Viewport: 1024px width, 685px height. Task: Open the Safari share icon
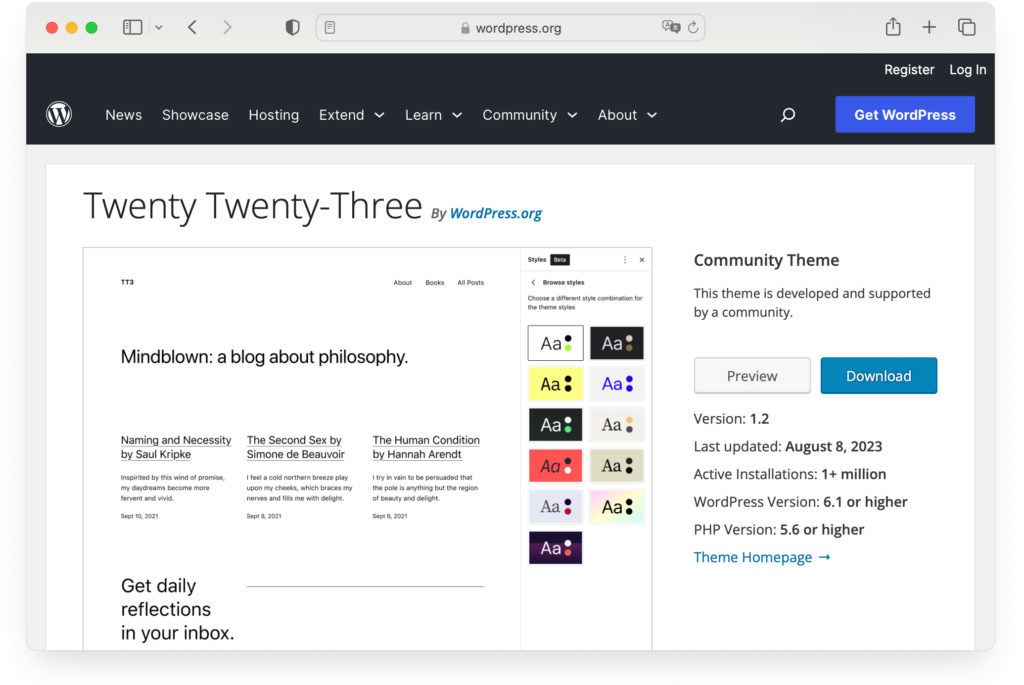[893, 27]
